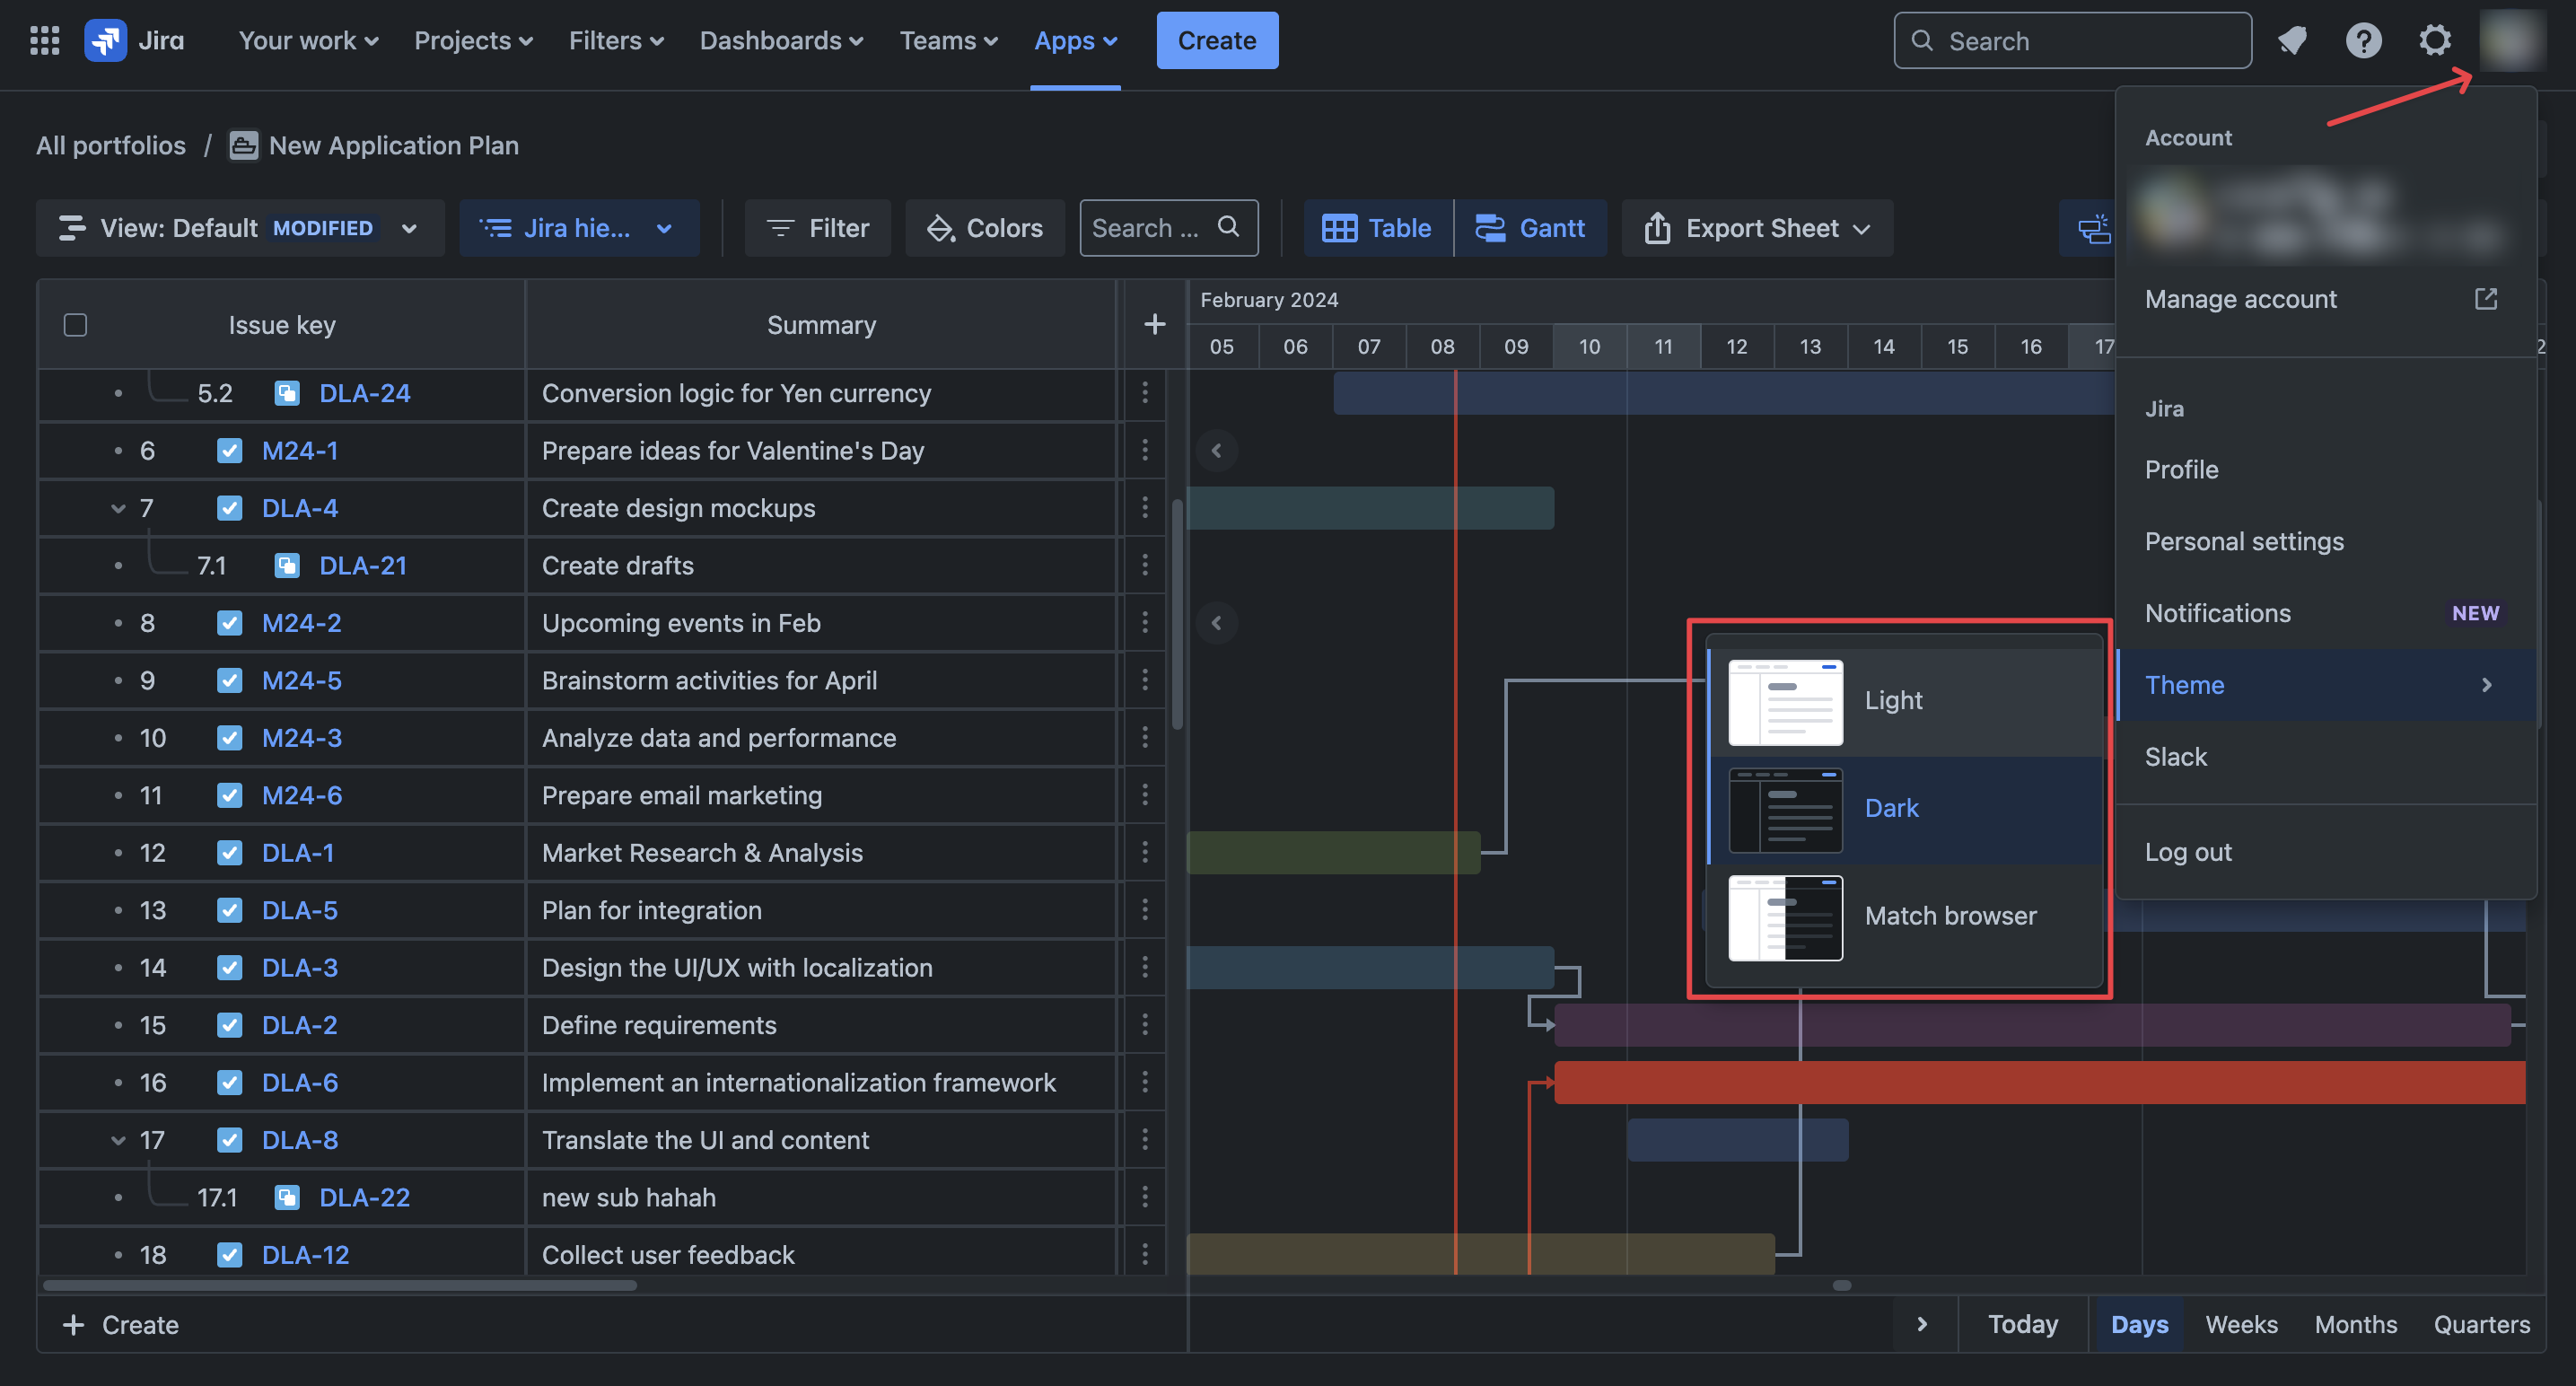The height and width of the screenshot is (1386, 2576).
Task: Click the magnifier icon in sheet search
Action: click(x=1229, y=227)
